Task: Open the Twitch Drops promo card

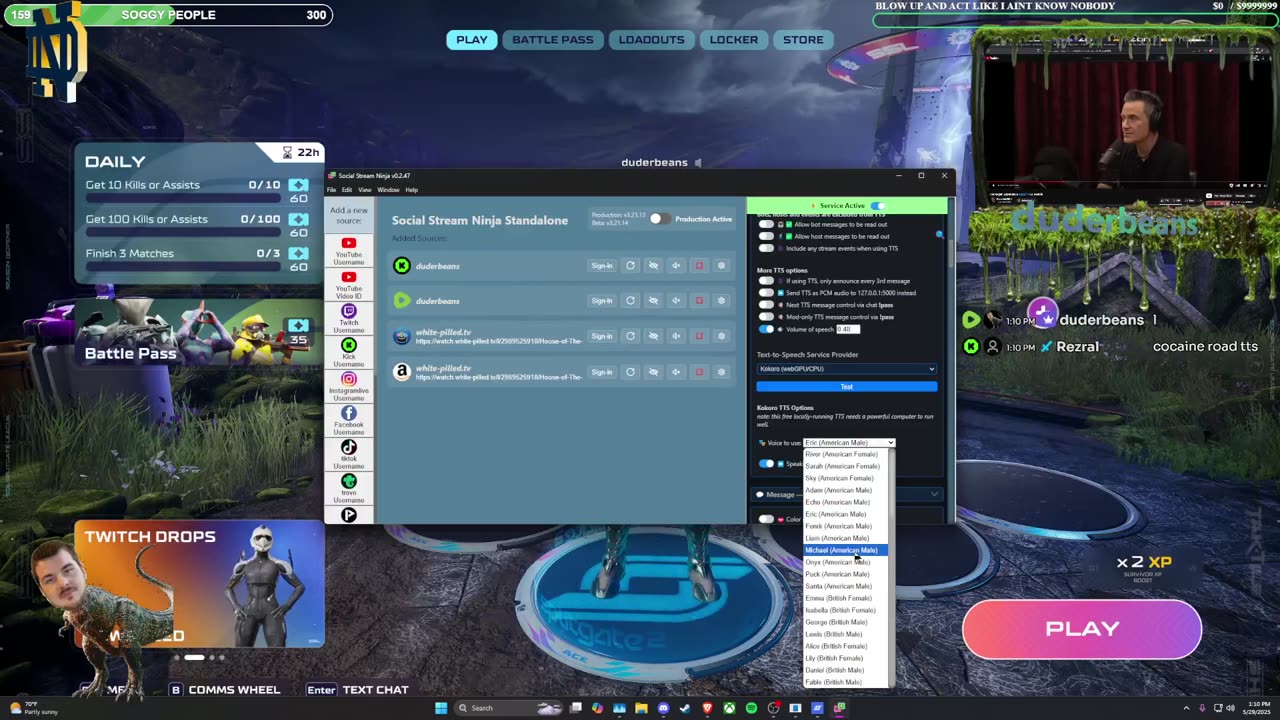Action: (199, 585)
